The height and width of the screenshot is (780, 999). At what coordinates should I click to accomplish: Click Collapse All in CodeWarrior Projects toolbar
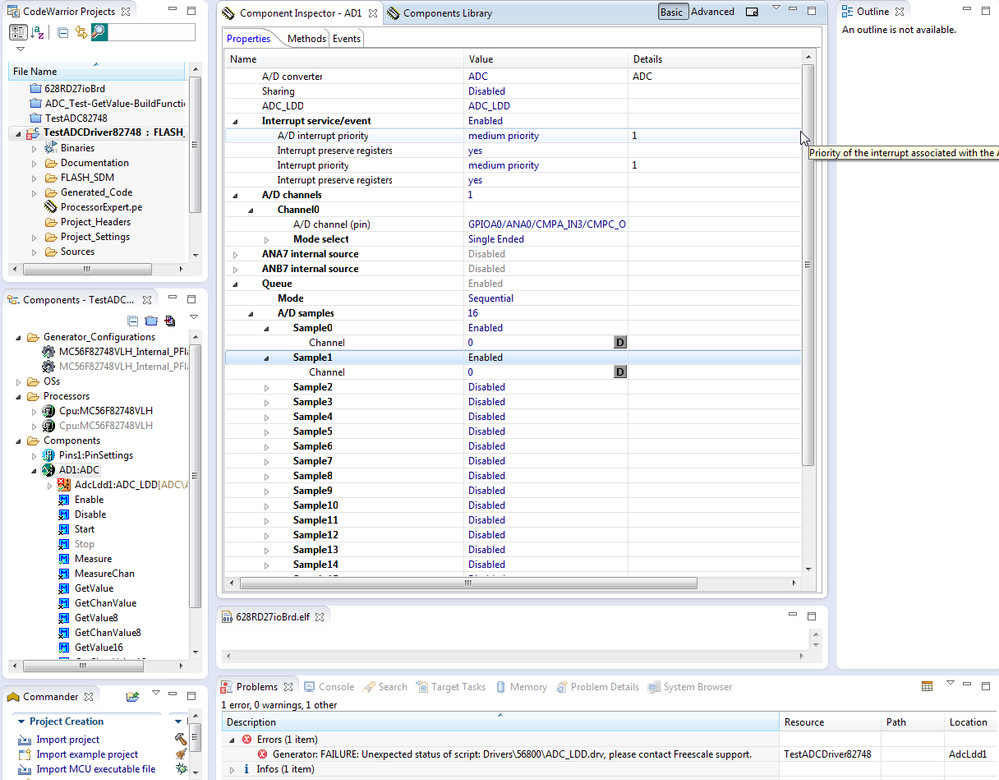pyautogui.click(x=62, y=33)
